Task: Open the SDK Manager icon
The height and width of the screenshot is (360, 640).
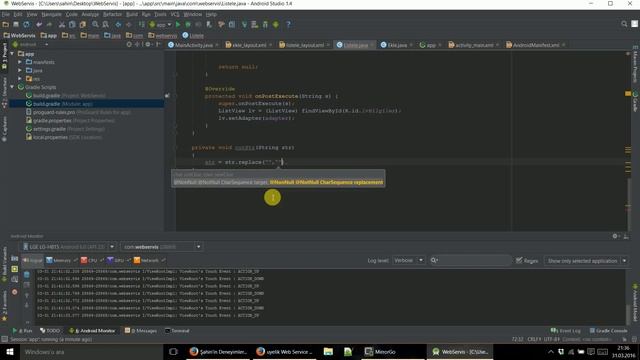Action: tap(265, 24)
